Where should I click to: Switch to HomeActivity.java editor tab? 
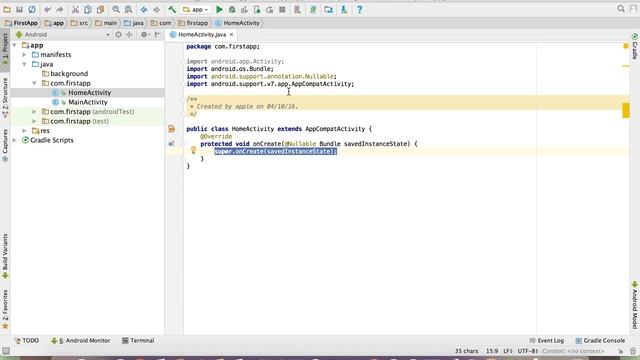click(202, 35)
